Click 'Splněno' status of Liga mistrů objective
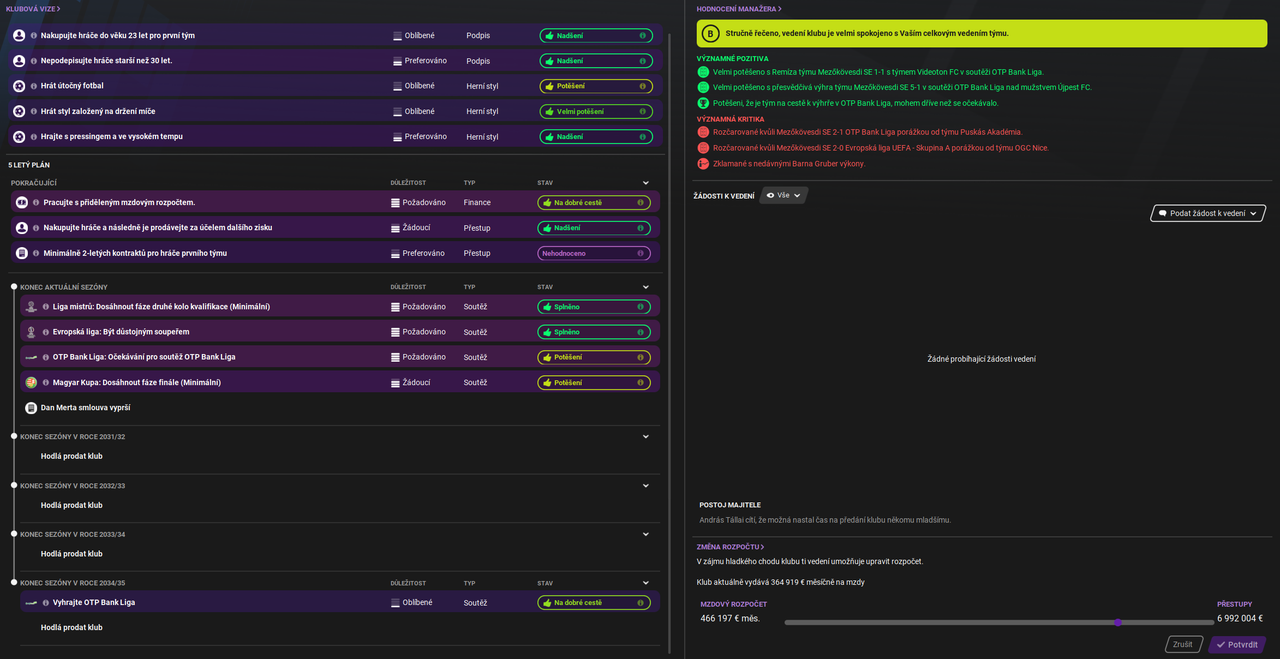1280x659 pixels. coord(594,307)
